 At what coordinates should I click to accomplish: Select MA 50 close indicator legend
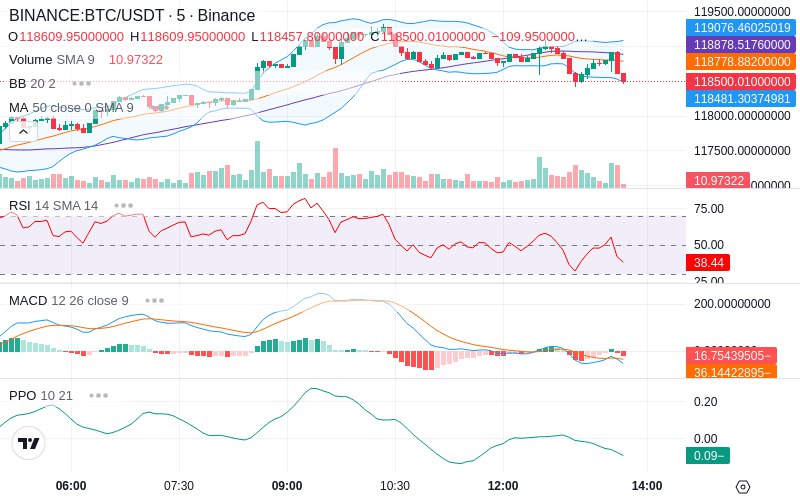(71, 108)
